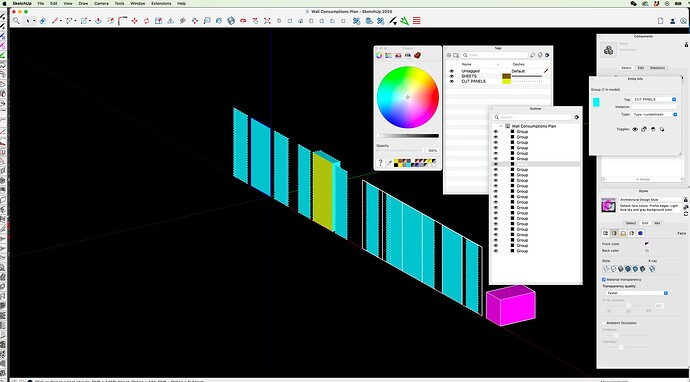
Task: Click the CUT PANELS yellow color swatch
Action: pos(506,81)
